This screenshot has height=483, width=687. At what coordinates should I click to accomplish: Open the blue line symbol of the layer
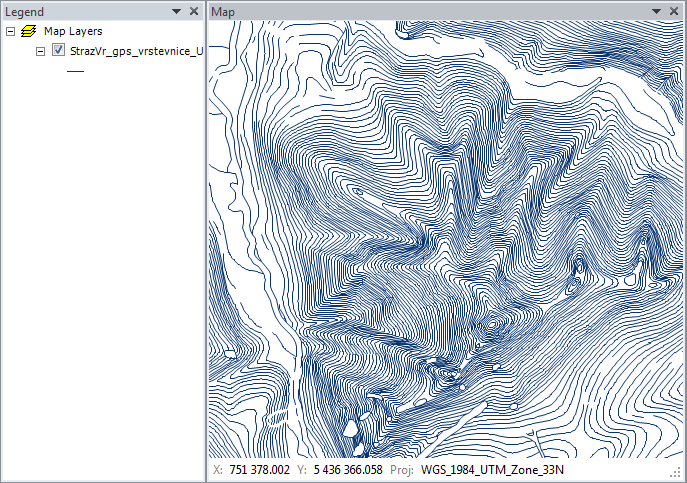click(x=75, y=71)
